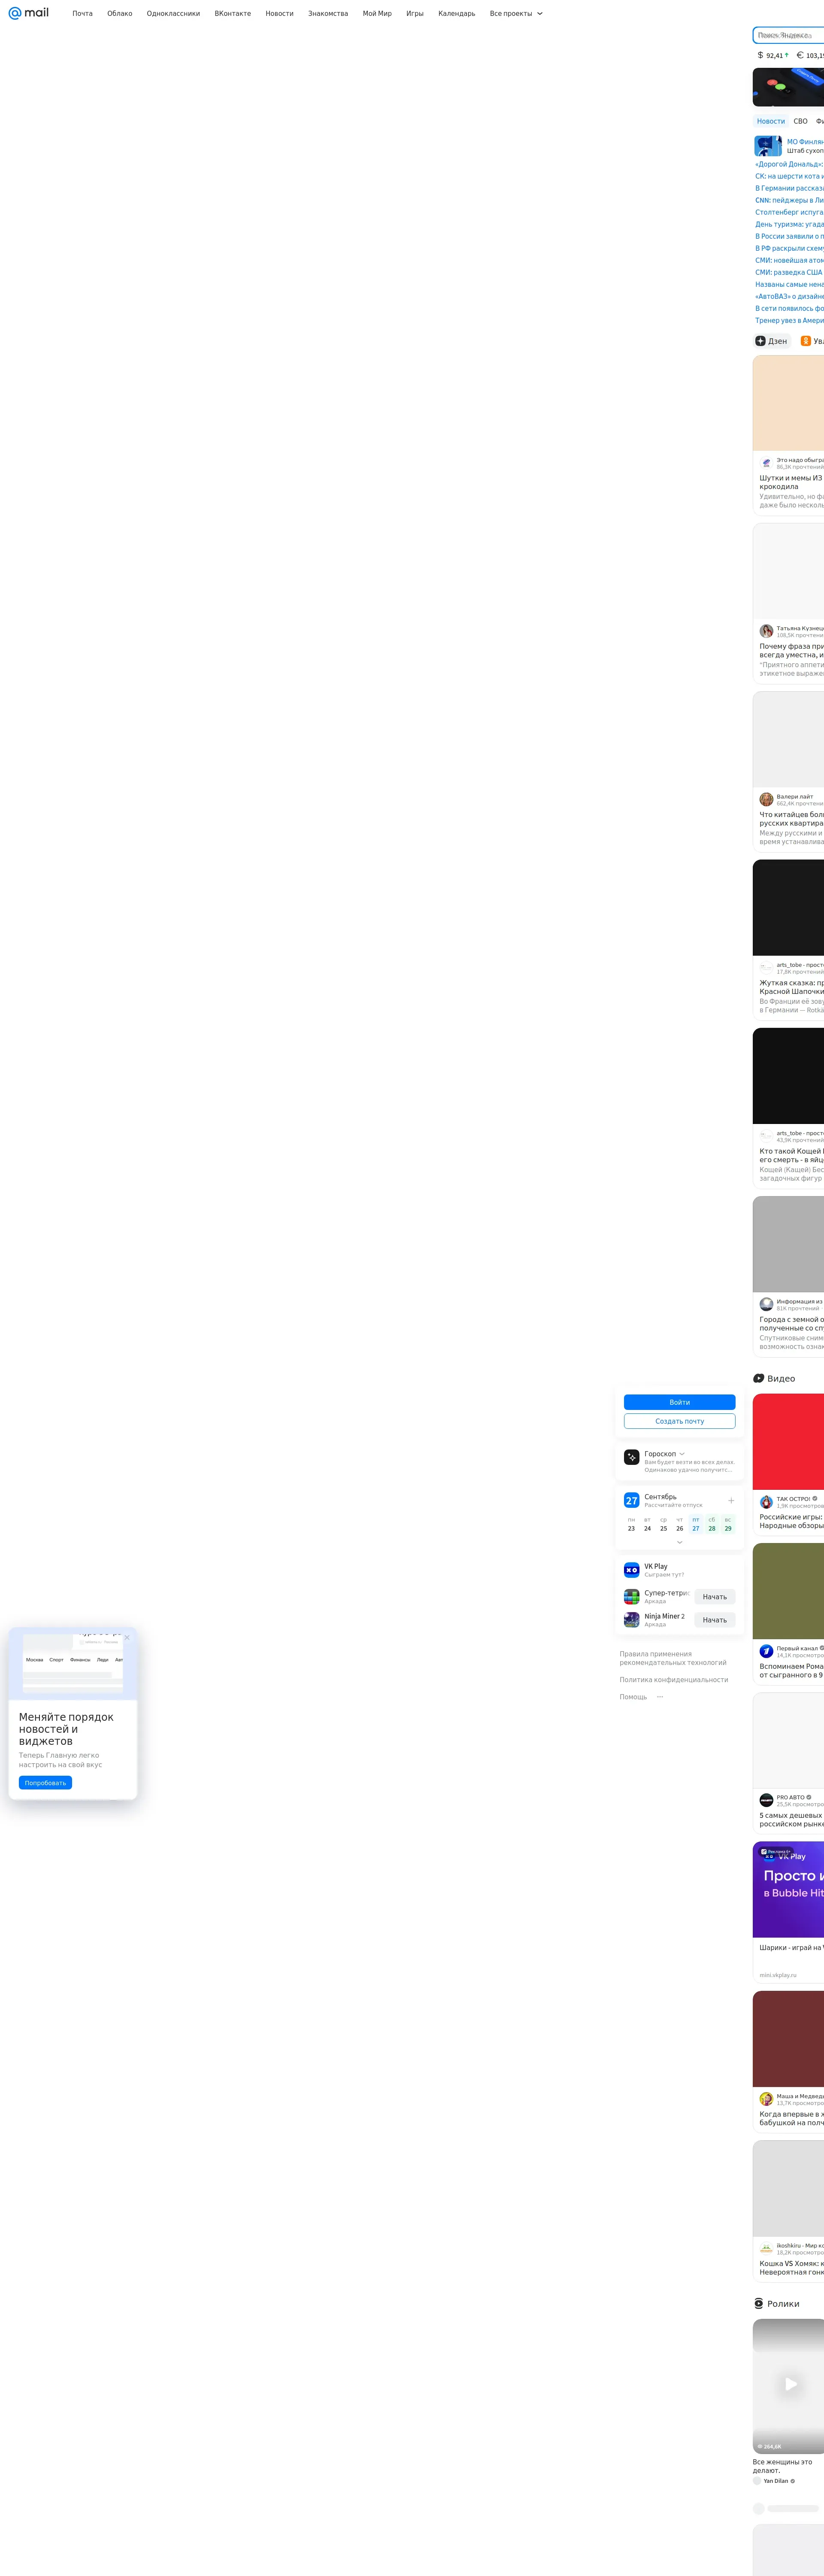
Task: Click the Mail.ru logo
Action: point(28,13)
